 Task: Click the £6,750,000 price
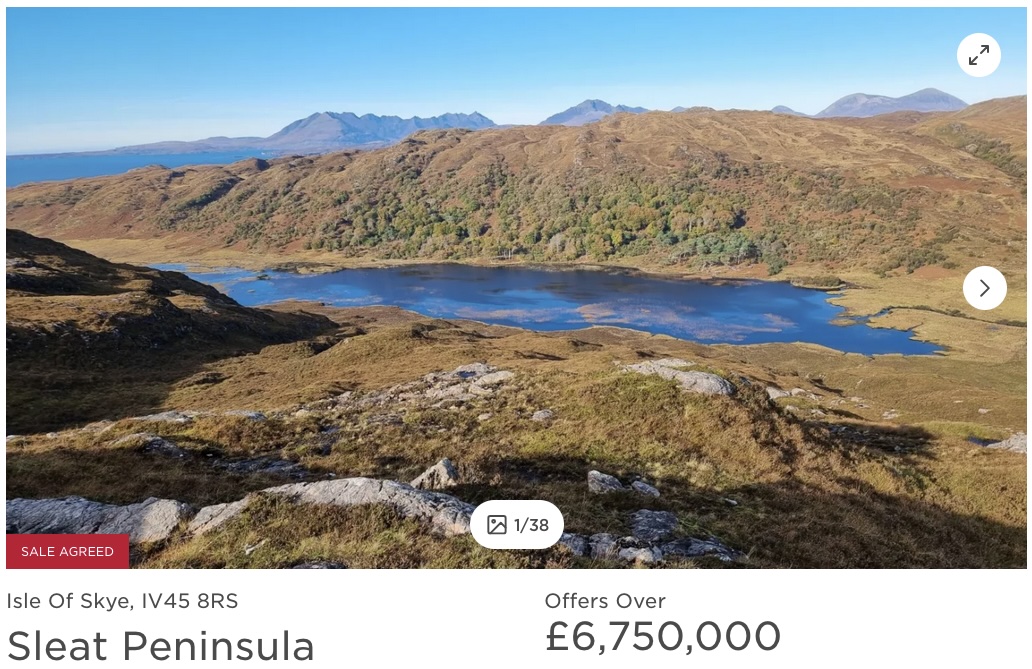point(663,637)
